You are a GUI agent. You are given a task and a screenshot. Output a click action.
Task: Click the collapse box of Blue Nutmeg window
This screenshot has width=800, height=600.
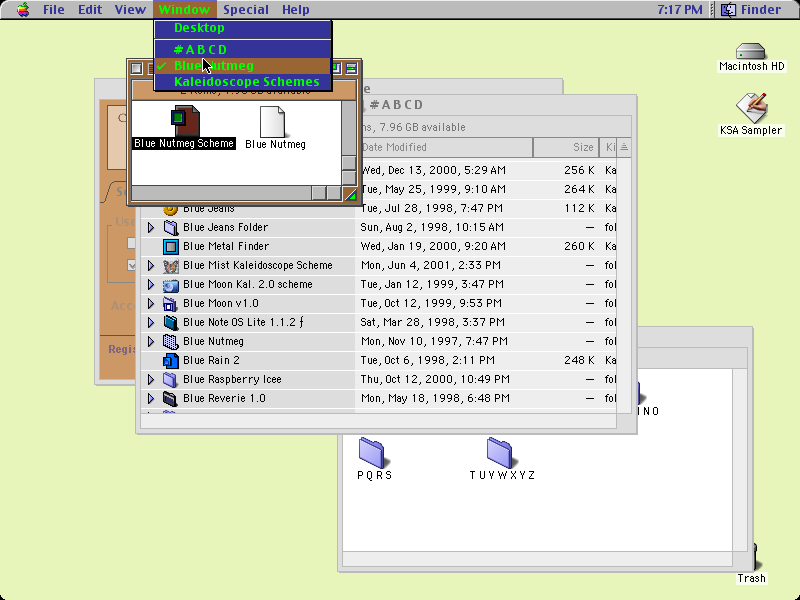pyautogui.click(x=351, y=68)
